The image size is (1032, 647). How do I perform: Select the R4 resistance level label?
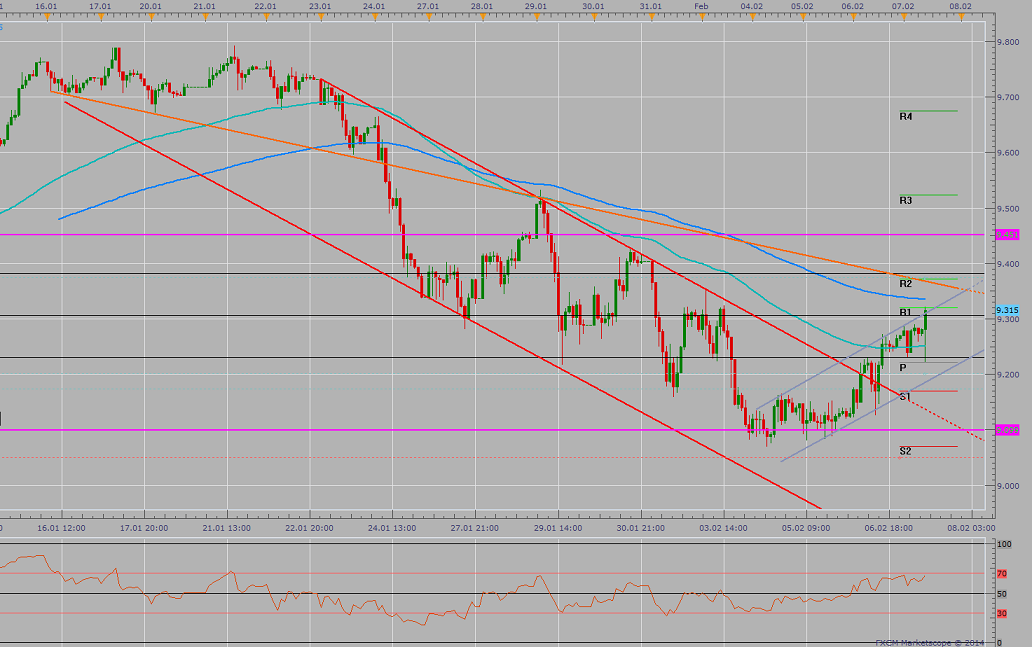point(905,116)
